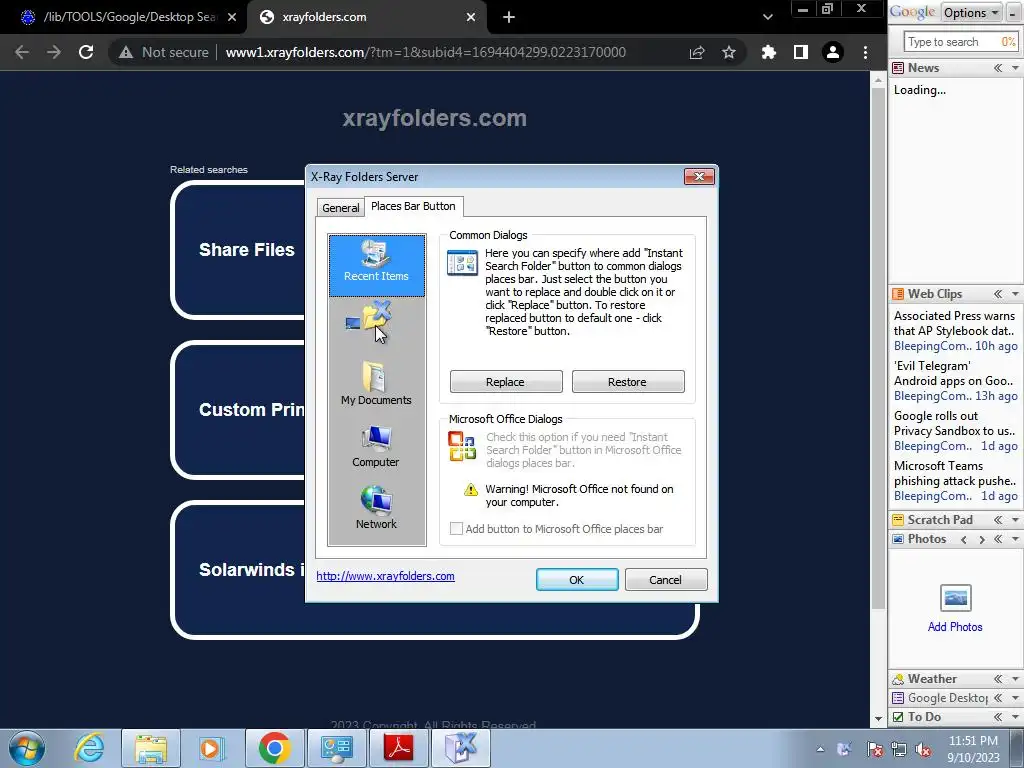Select the Recent Items places bar button
The width and height of the screenshot is (1024, 768).
[377, 266]
